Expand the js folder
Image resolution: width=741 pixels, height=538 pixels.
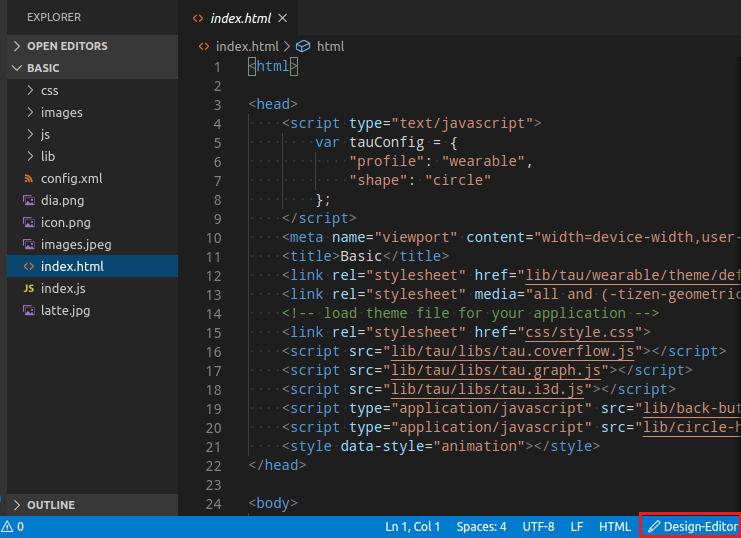point(45,134)
